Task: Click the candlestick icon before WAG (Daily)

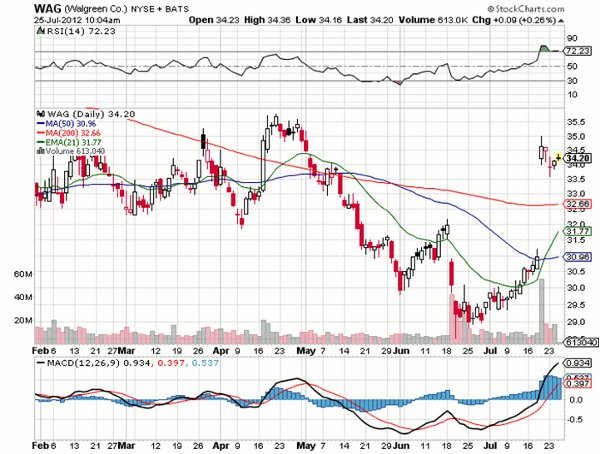Action: tap(39, 114)
